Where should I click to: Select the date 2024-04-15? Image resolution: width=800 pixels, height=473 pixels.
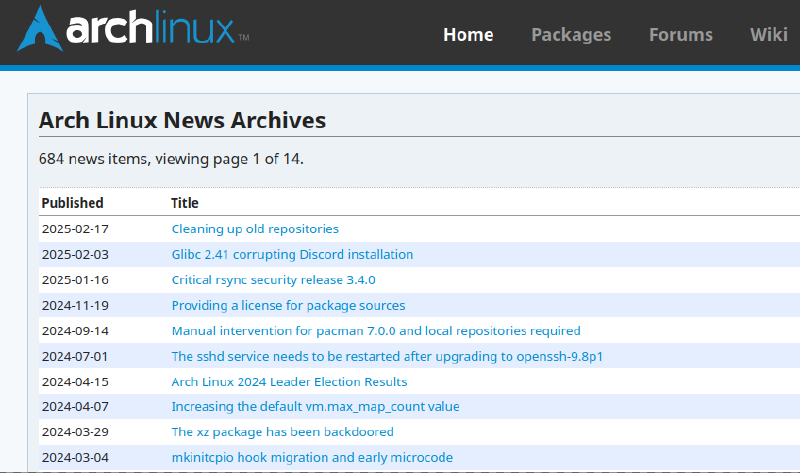(76, 382)
